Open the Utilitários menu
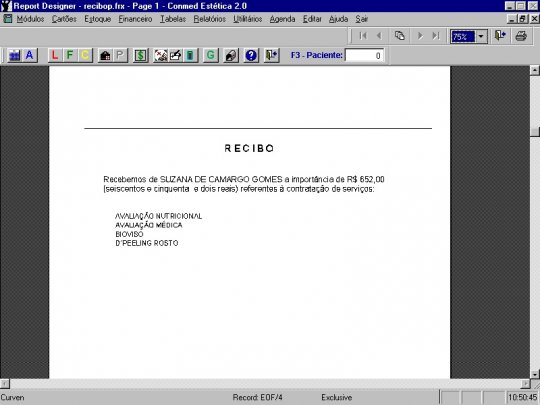 pyautogui.click(x=248, y=19)
